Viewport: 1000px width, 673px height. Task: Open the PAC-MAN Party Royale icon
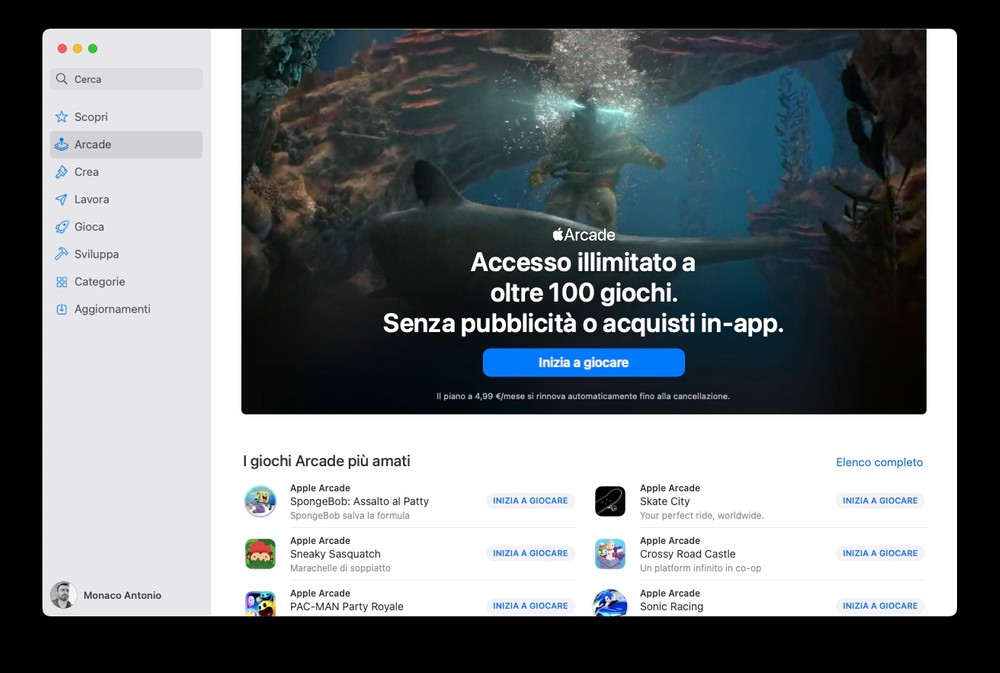260,603
